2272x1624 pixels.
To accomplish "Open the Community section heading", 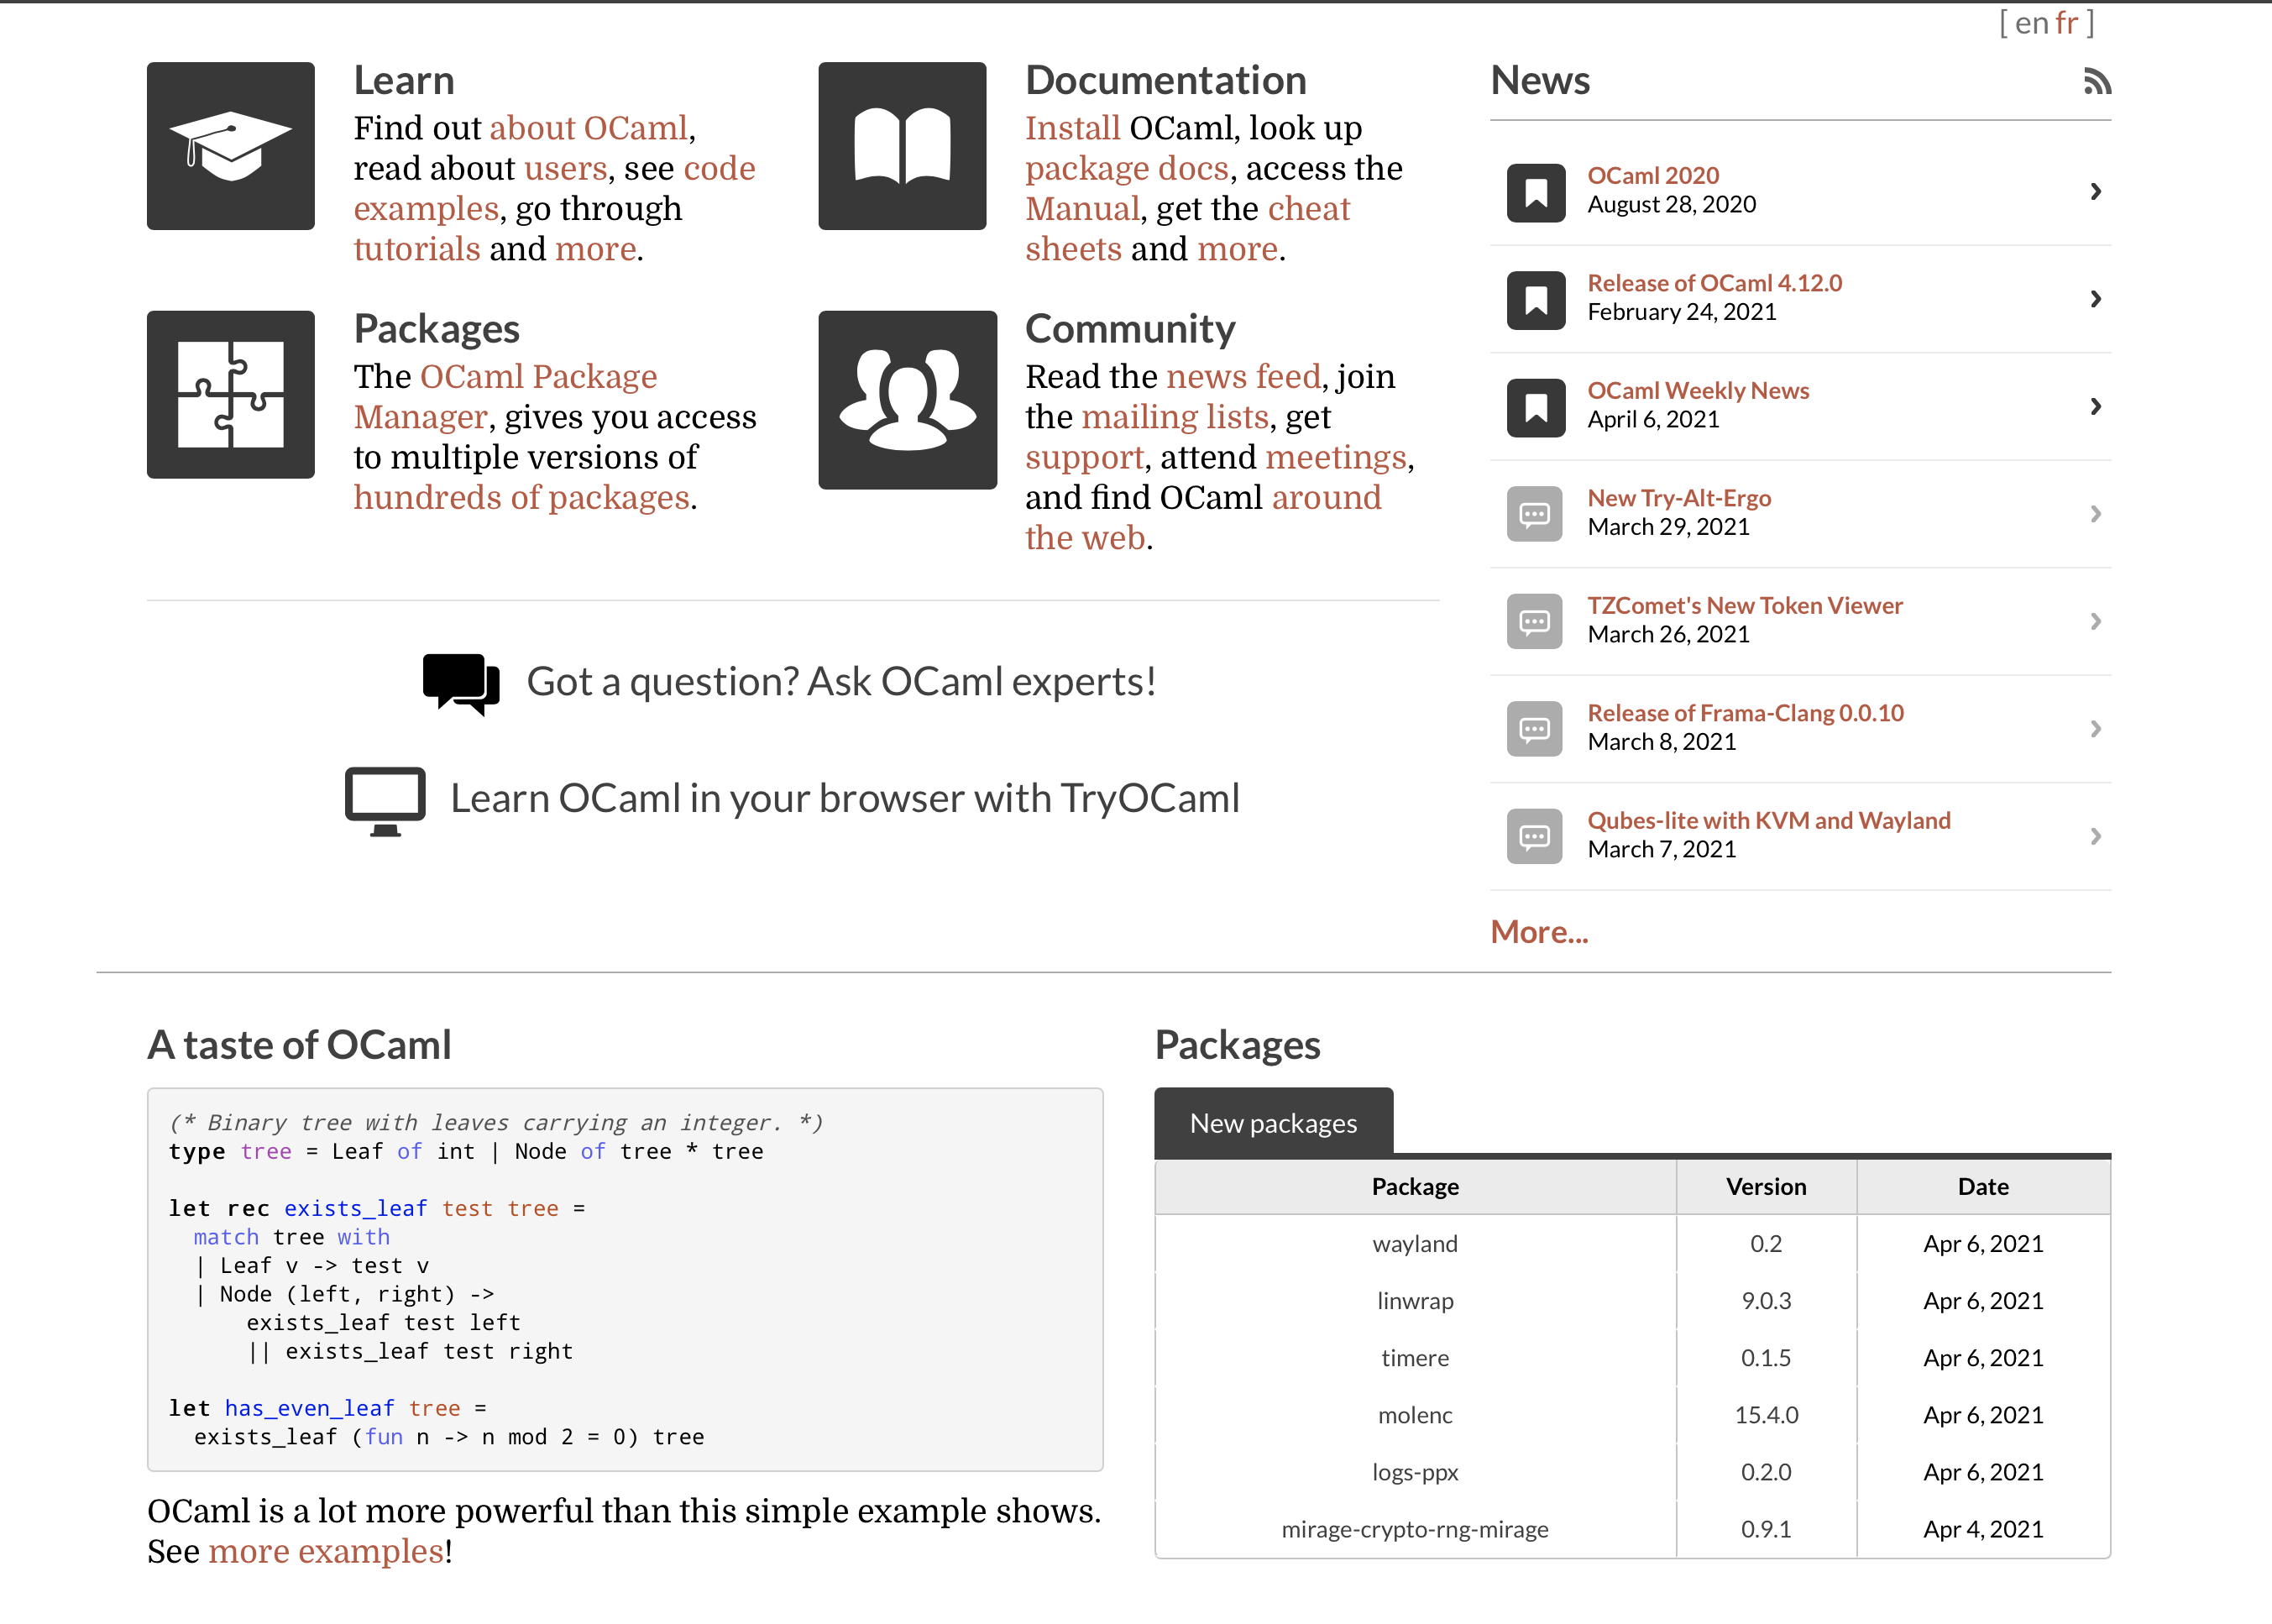I will coord(1130,329).
